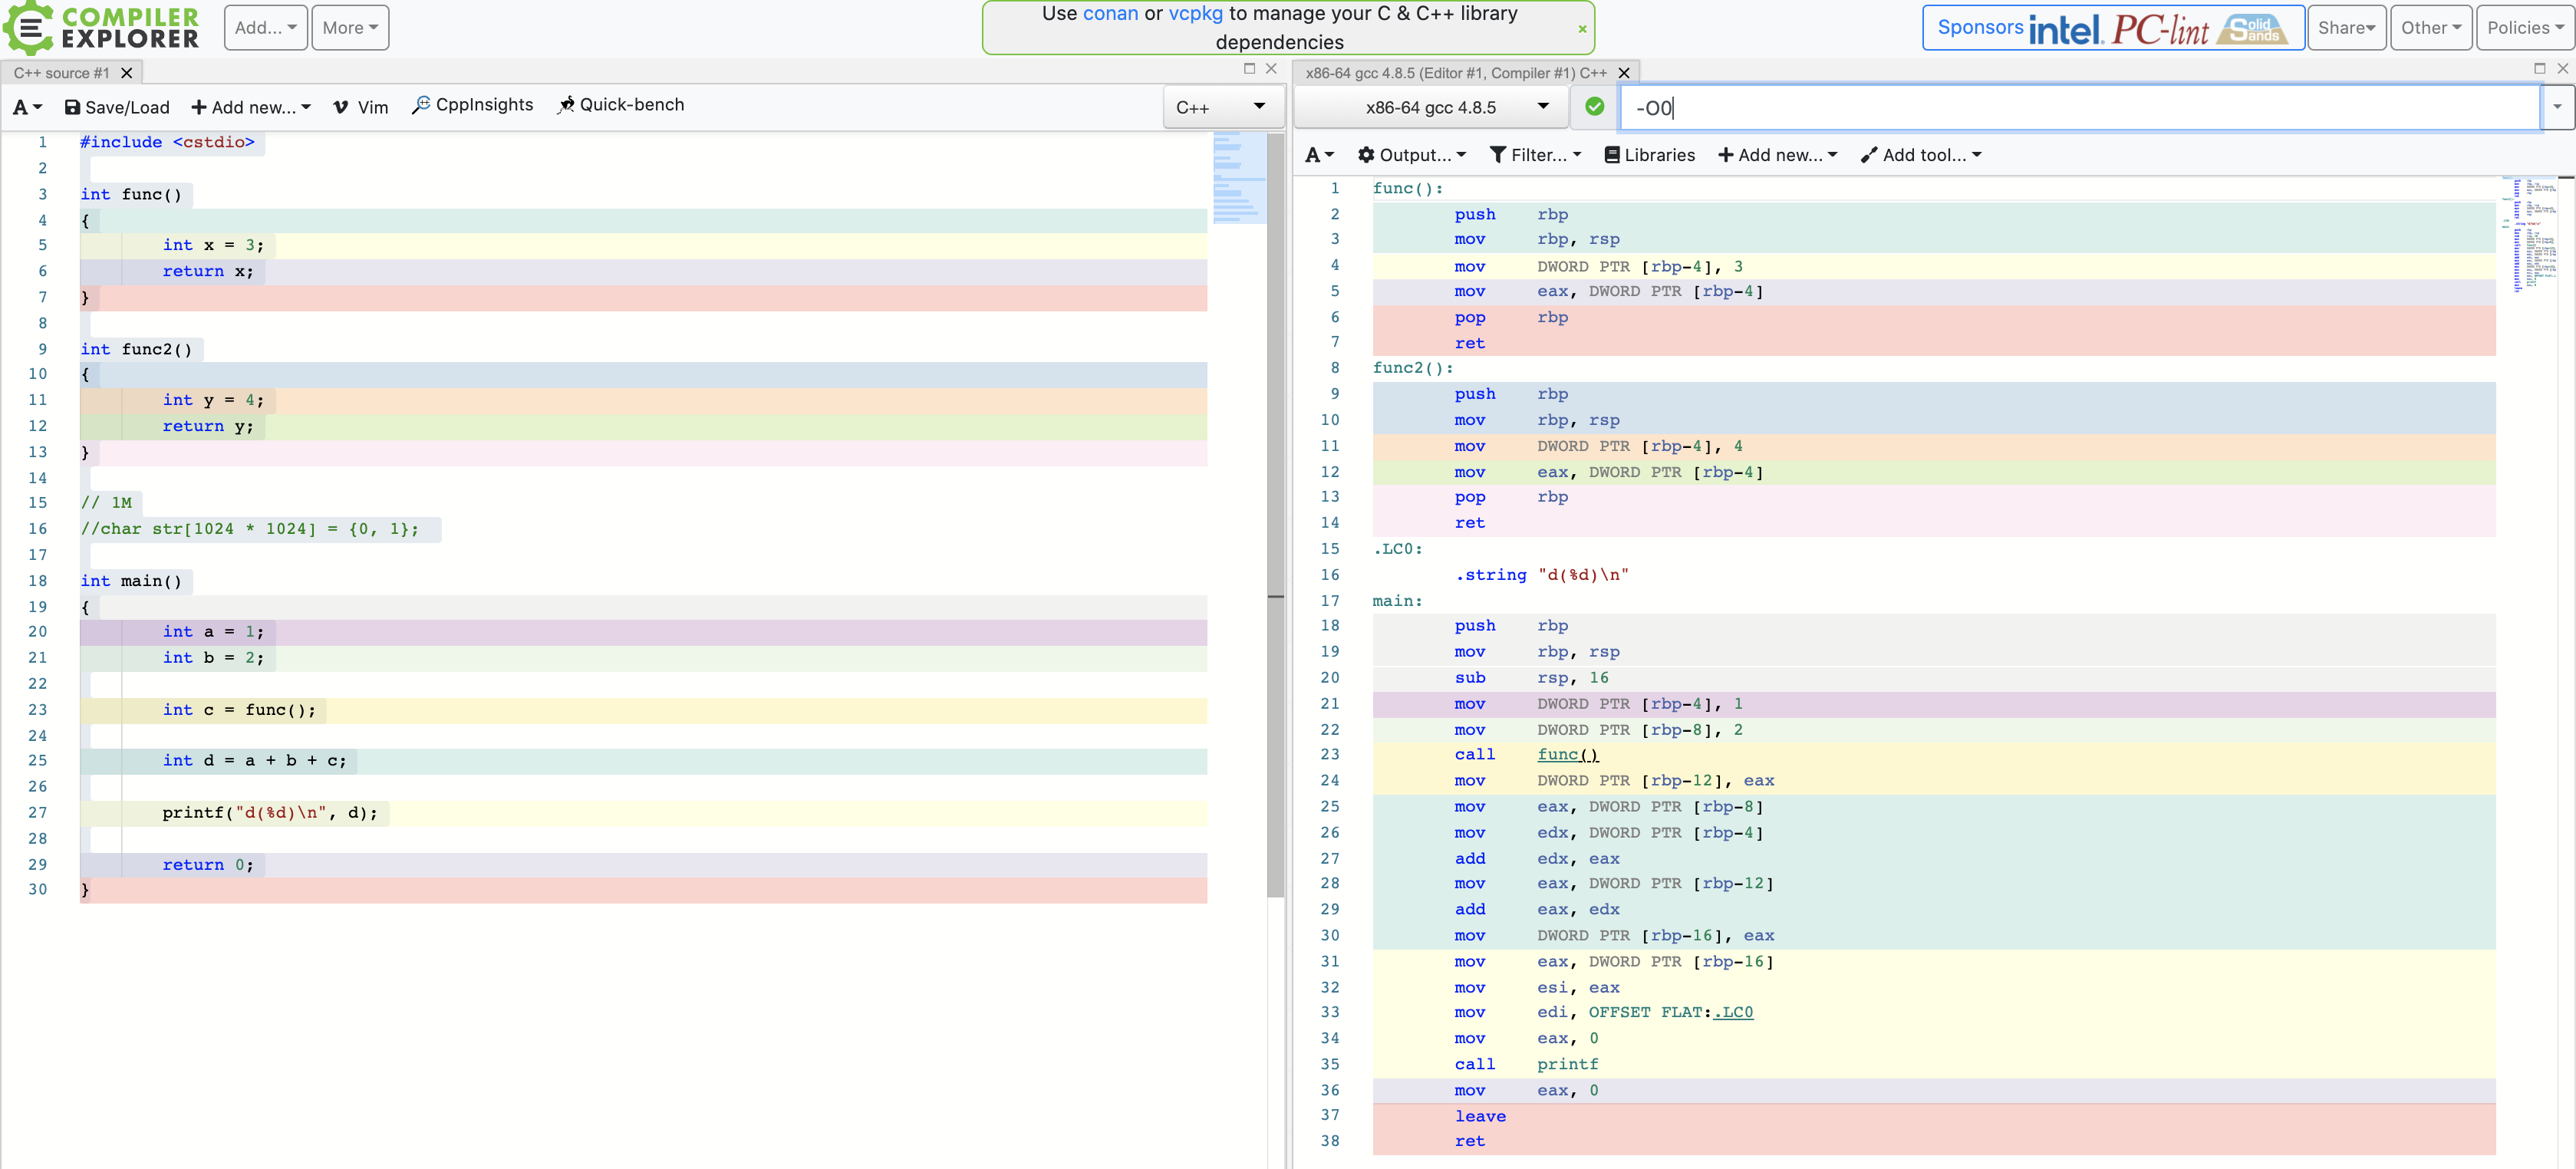Select the x86-64 gcc 4.8.5 compiler tab

(1455, 73)
